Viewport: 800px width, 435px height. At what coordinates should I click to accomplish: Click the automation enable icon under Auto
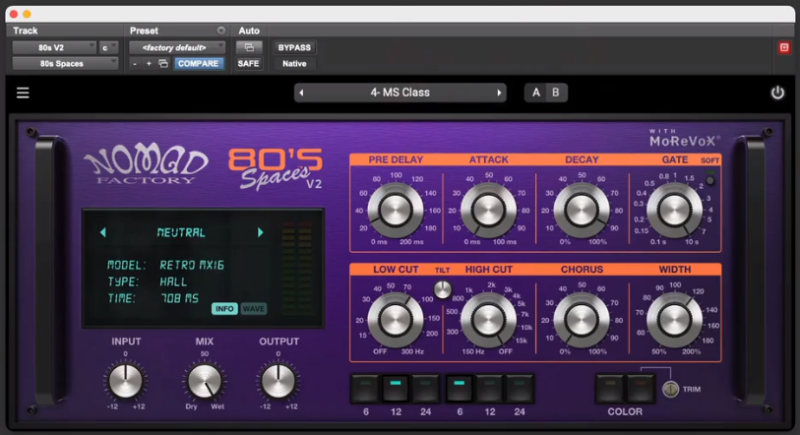click(247, 47)
